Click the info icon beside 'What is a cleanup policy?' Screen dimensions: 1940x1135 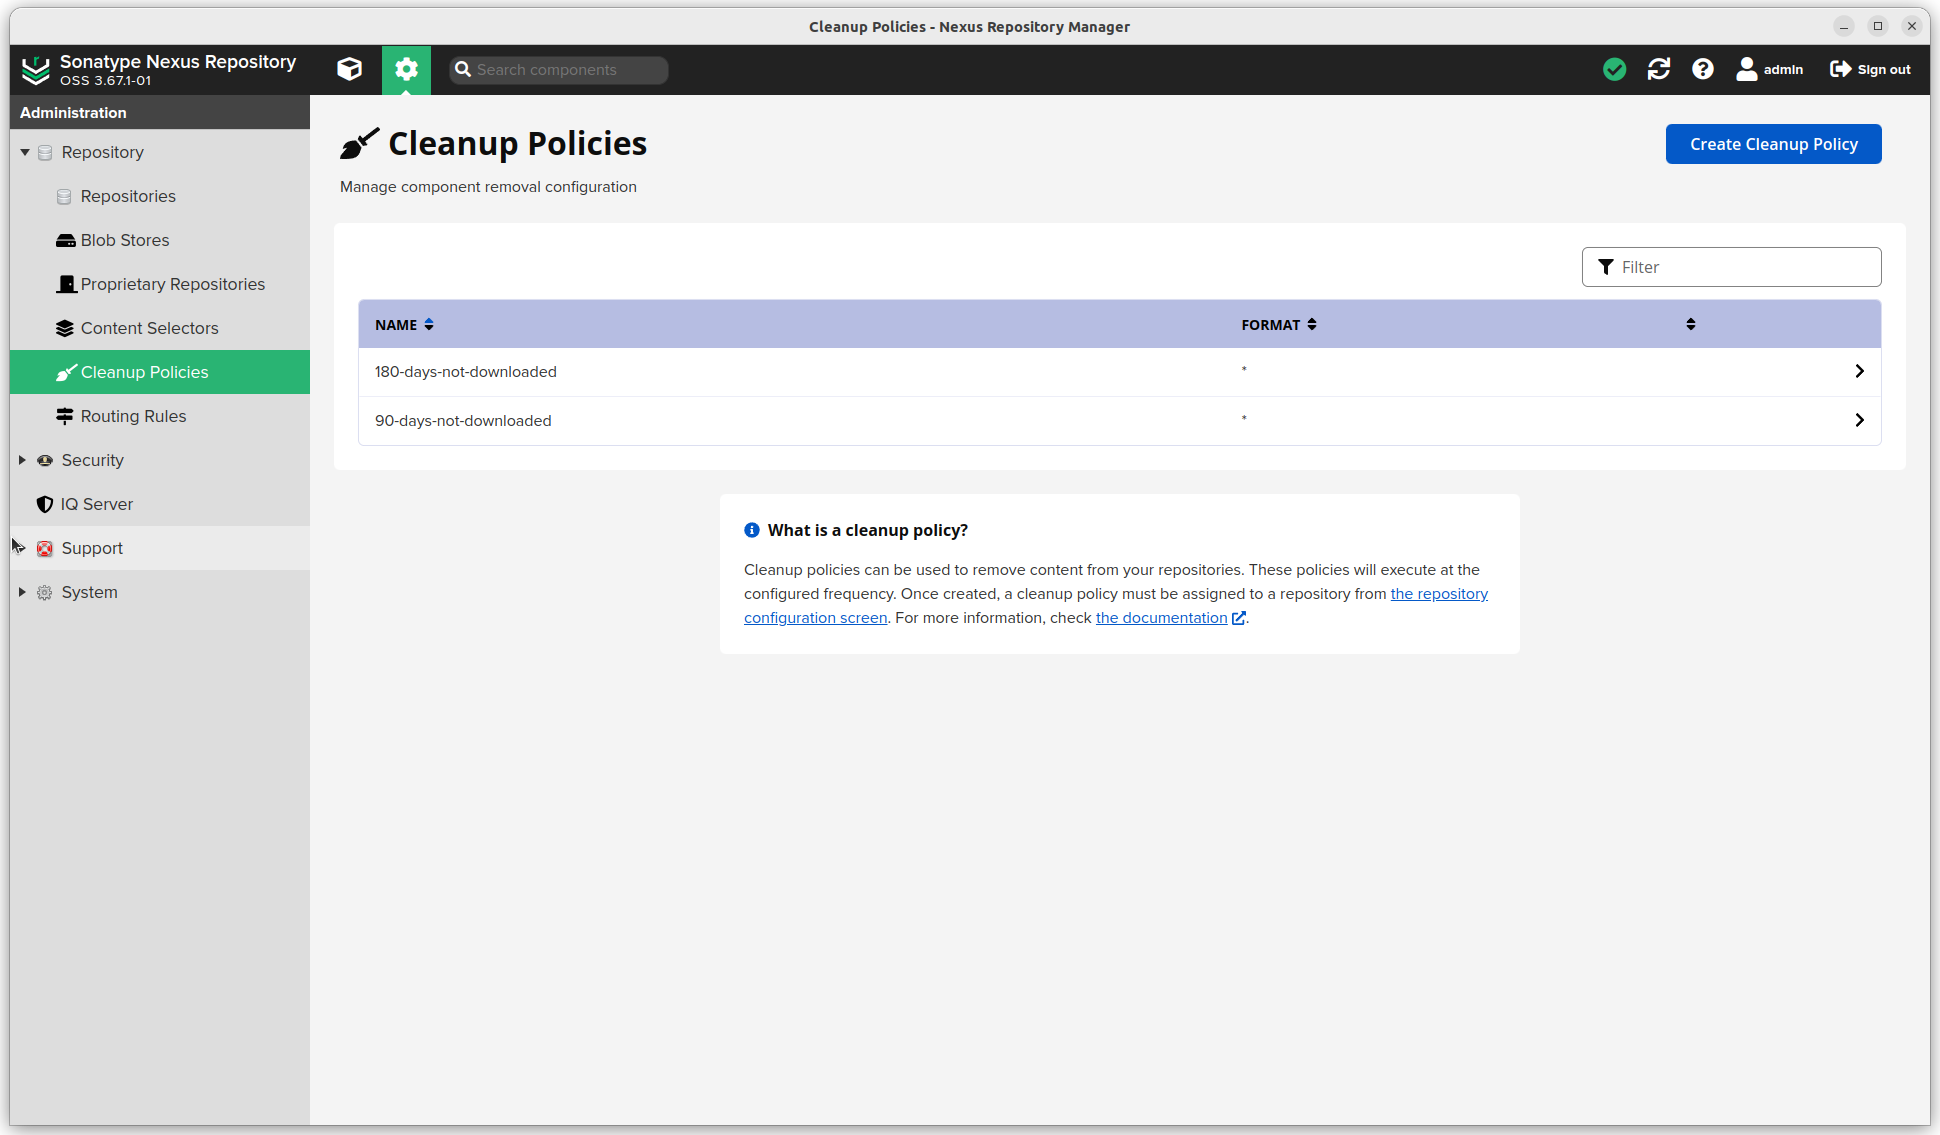752,530
